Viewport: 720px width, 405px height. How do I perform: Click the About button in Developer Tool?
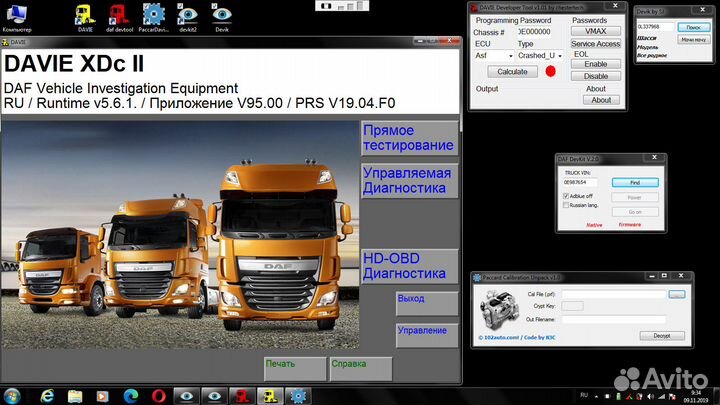point(601,100)
